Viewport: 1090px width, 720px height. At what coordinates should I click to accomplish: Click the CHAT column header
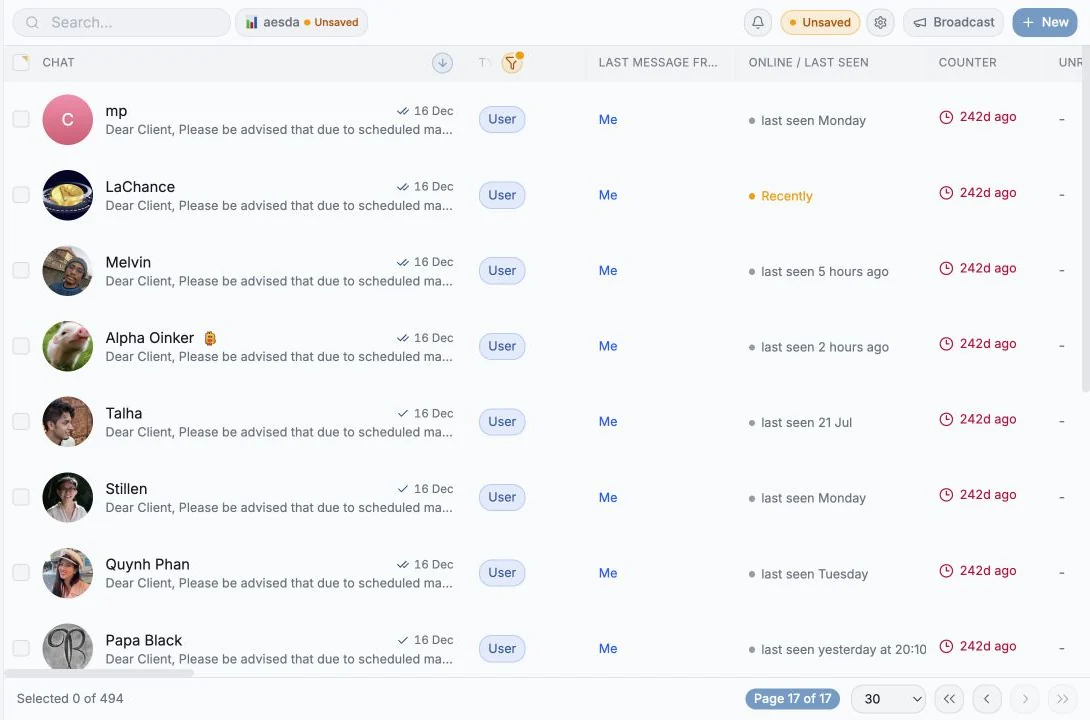pos(58,63)
